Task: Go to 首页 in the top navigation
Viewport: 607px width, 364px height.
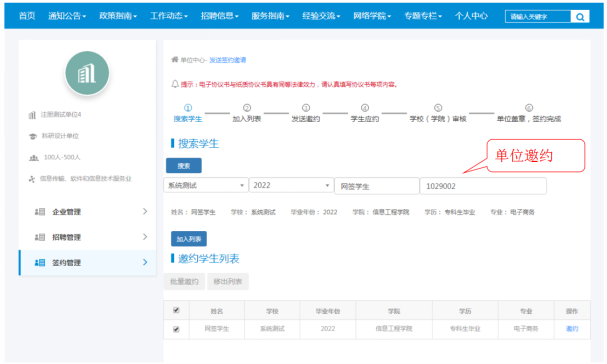Action: coord(27,16)
